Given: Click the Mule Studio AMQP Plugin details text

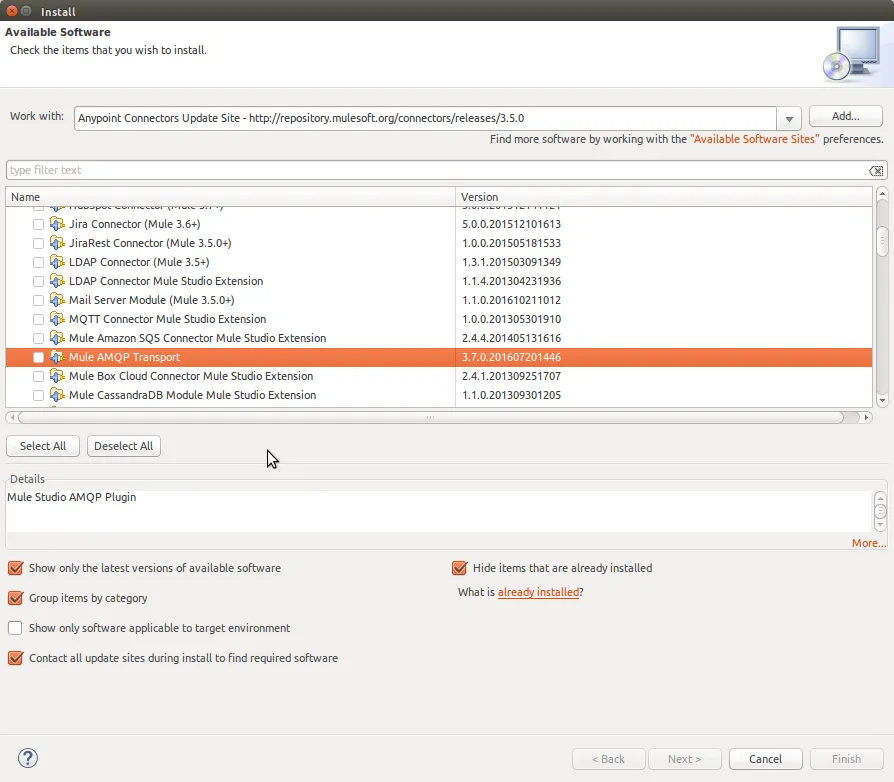Looking at the screenshot, I should tap(72, 497).
